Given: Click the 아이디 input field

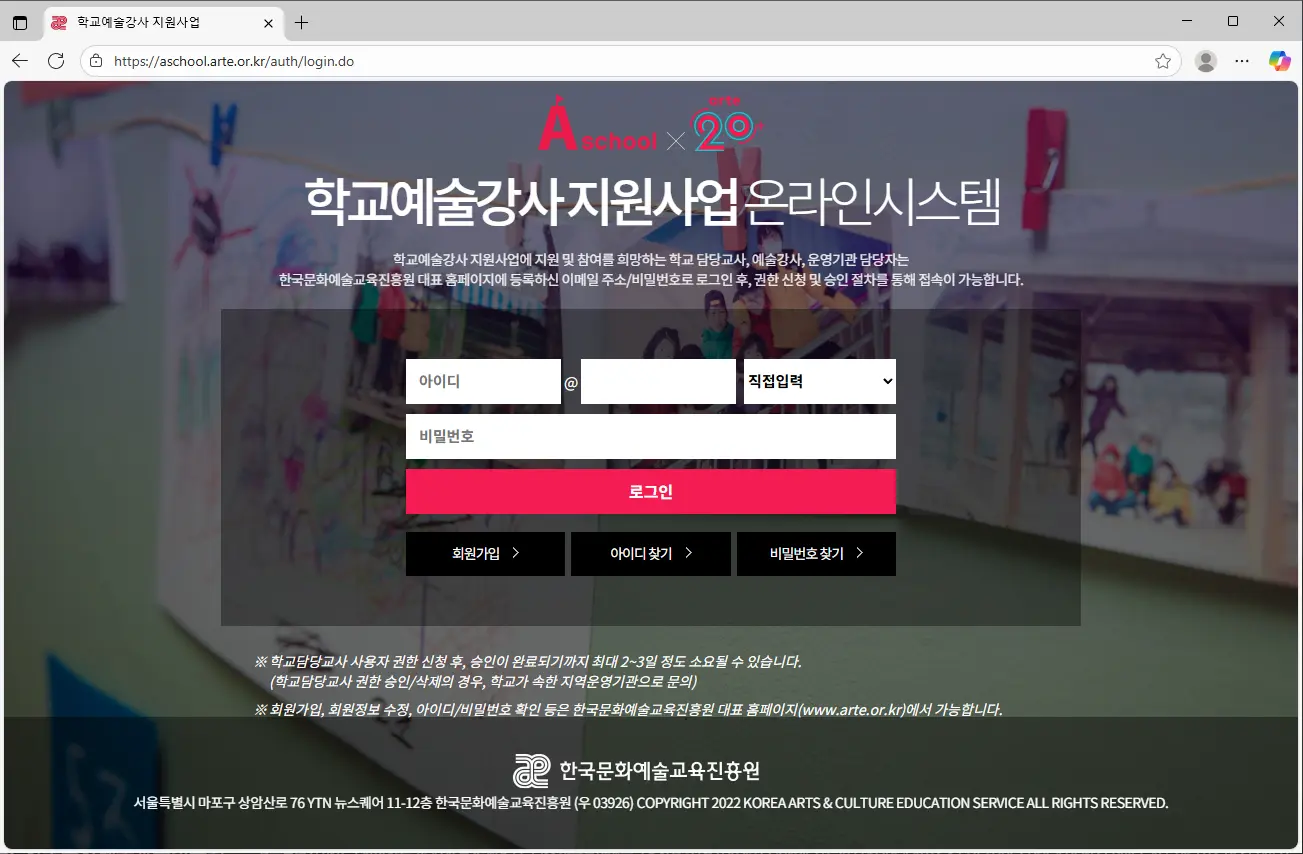Looking at the screenshot, I should [483, 381].
